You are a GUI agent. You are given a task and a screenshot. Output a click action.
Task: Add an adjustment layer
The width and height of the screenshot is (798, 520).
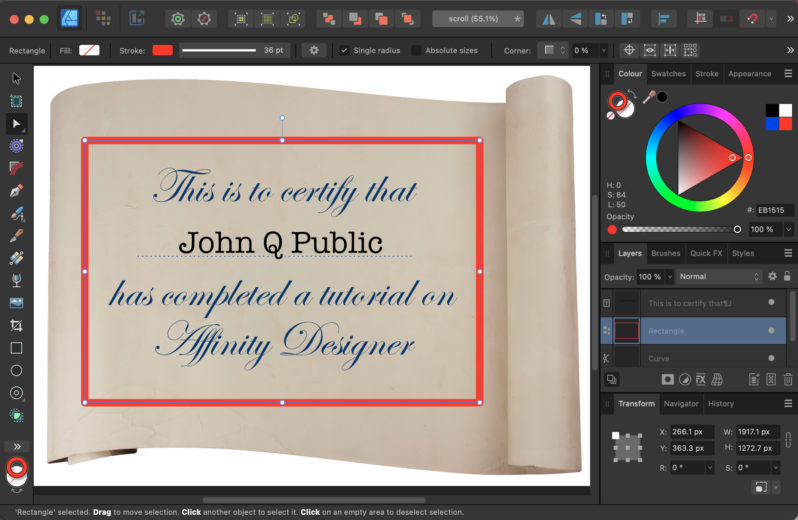tap(685, 379)
